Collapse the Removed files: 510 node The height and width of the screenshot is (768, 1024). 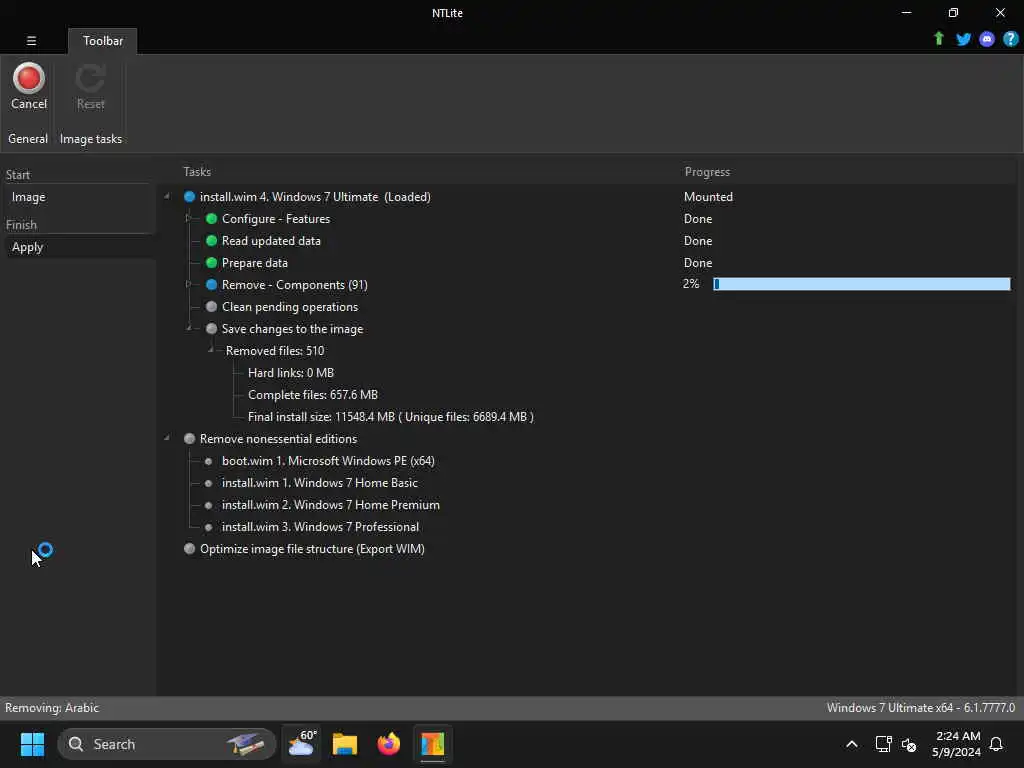(x=210, y=350)
